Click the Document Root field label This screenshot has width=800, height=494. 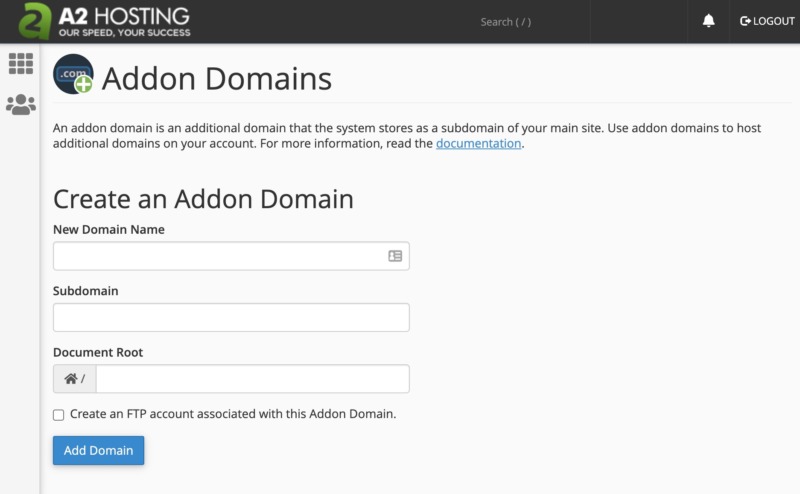(98, 352)
